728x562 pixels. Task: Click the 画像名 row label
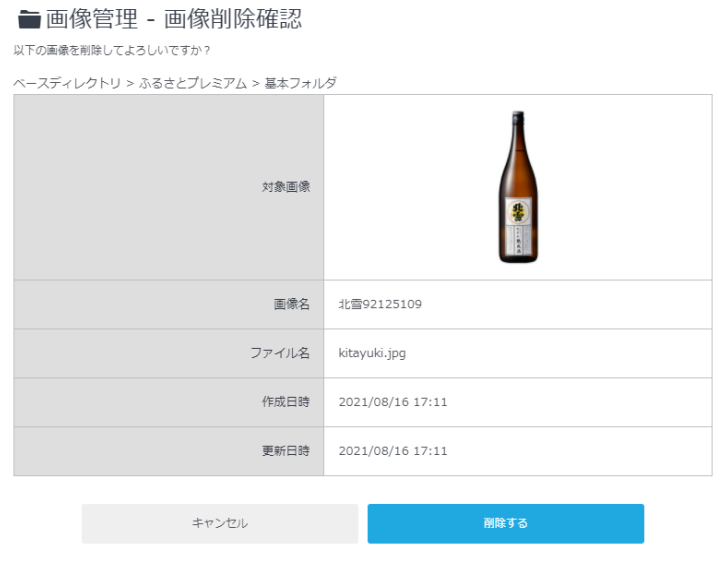point(291,304)
